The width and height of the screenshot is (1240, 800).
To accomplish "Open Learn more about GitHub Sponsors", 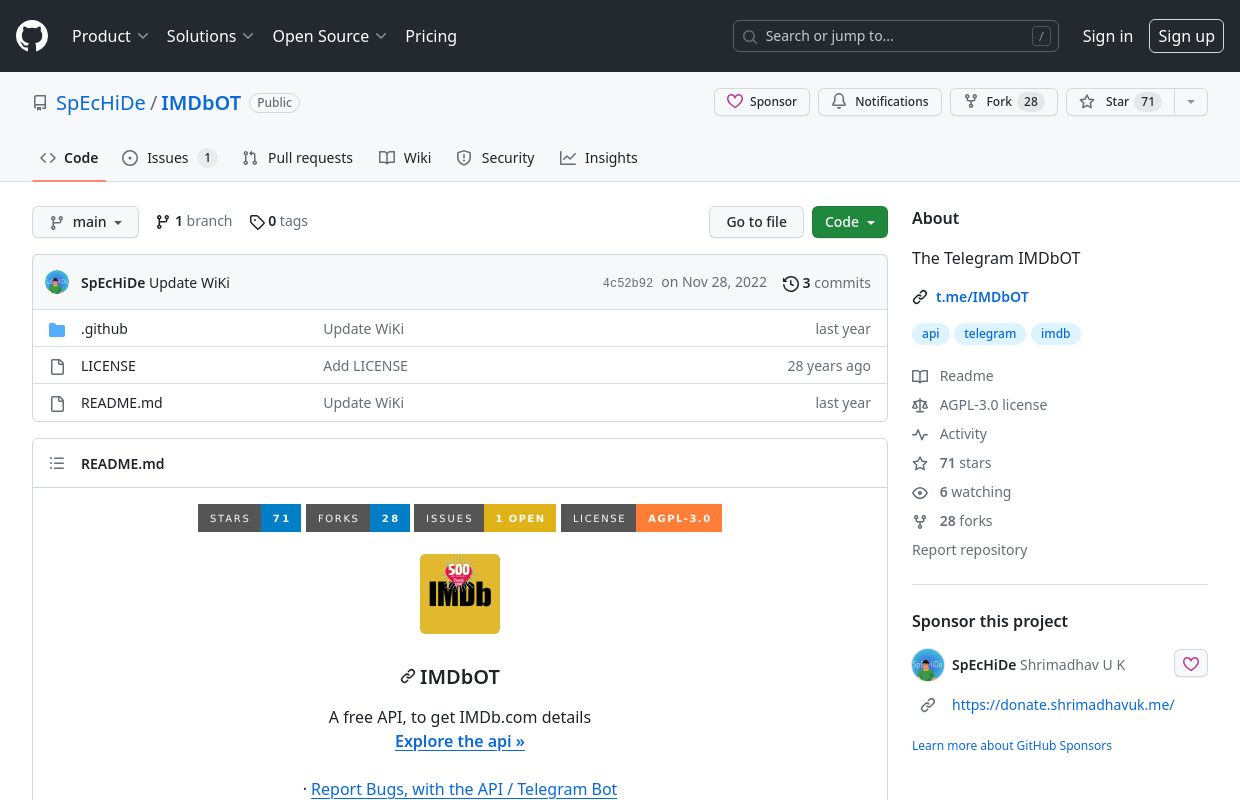I will click(1012, 746).
